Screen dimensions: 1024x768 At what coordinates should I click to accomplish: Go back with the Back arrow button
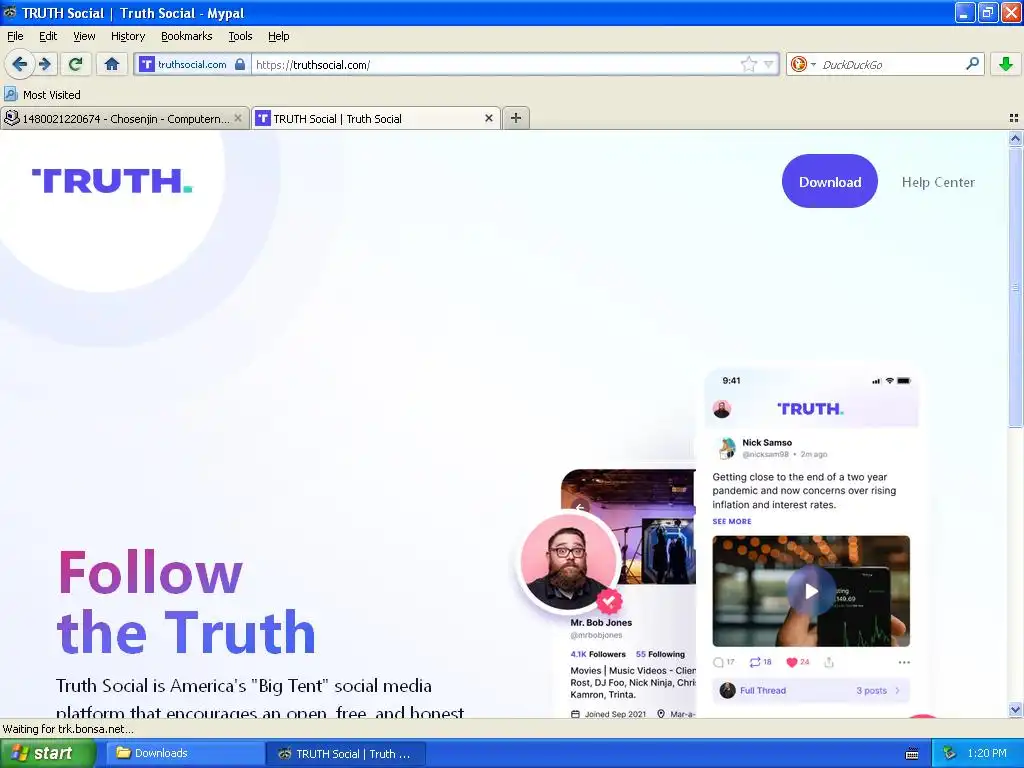[19, 64]
